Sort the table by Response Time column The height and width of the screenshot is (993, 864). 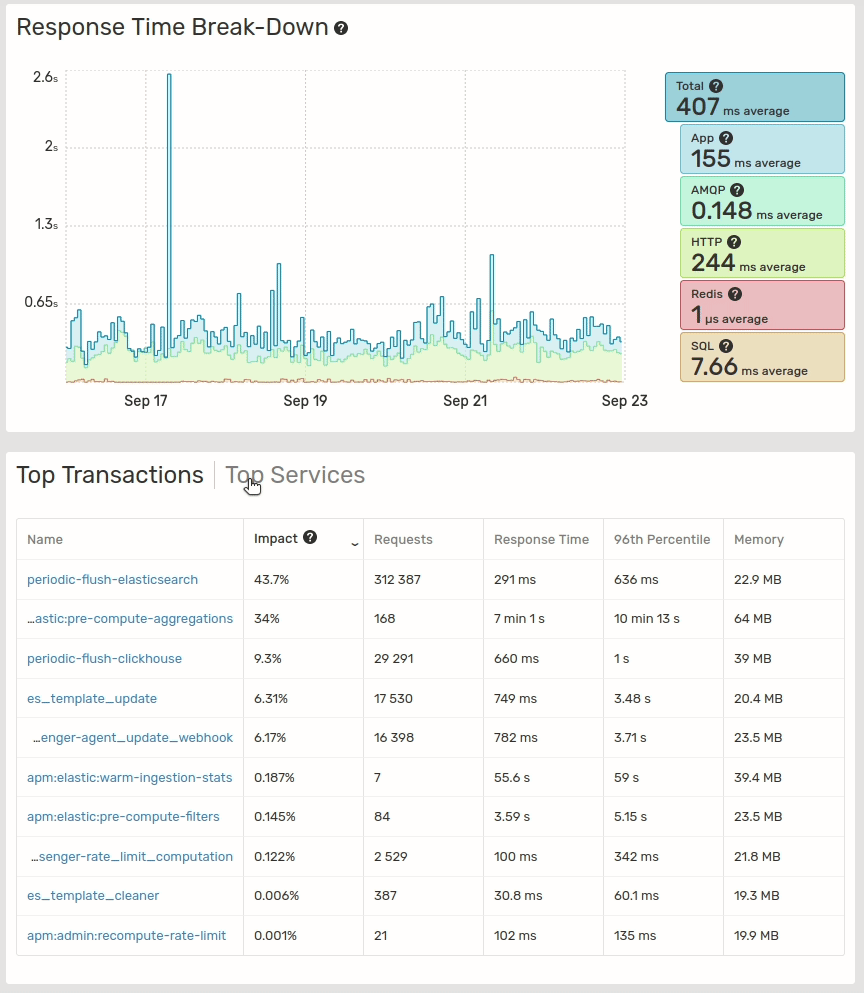(542, 538)
